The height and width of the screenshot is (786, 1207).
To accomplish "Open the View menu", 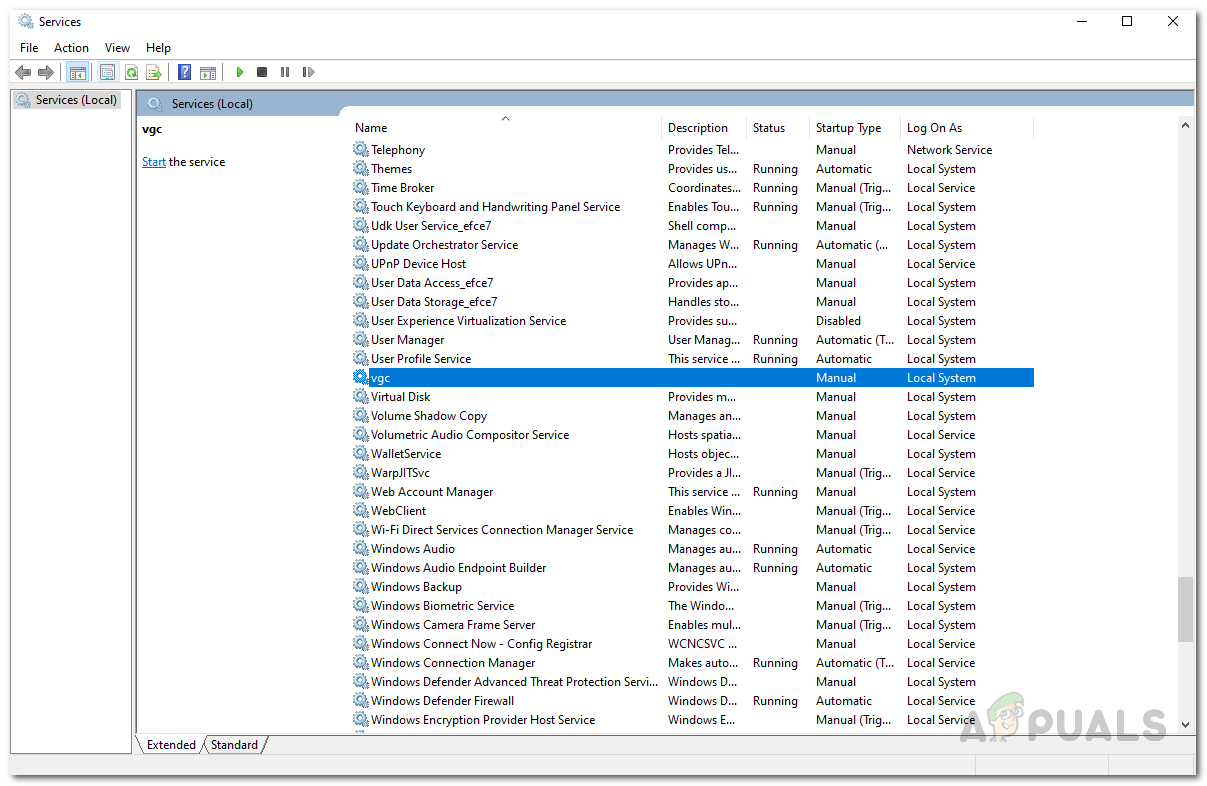I will (x=117, y=47).
